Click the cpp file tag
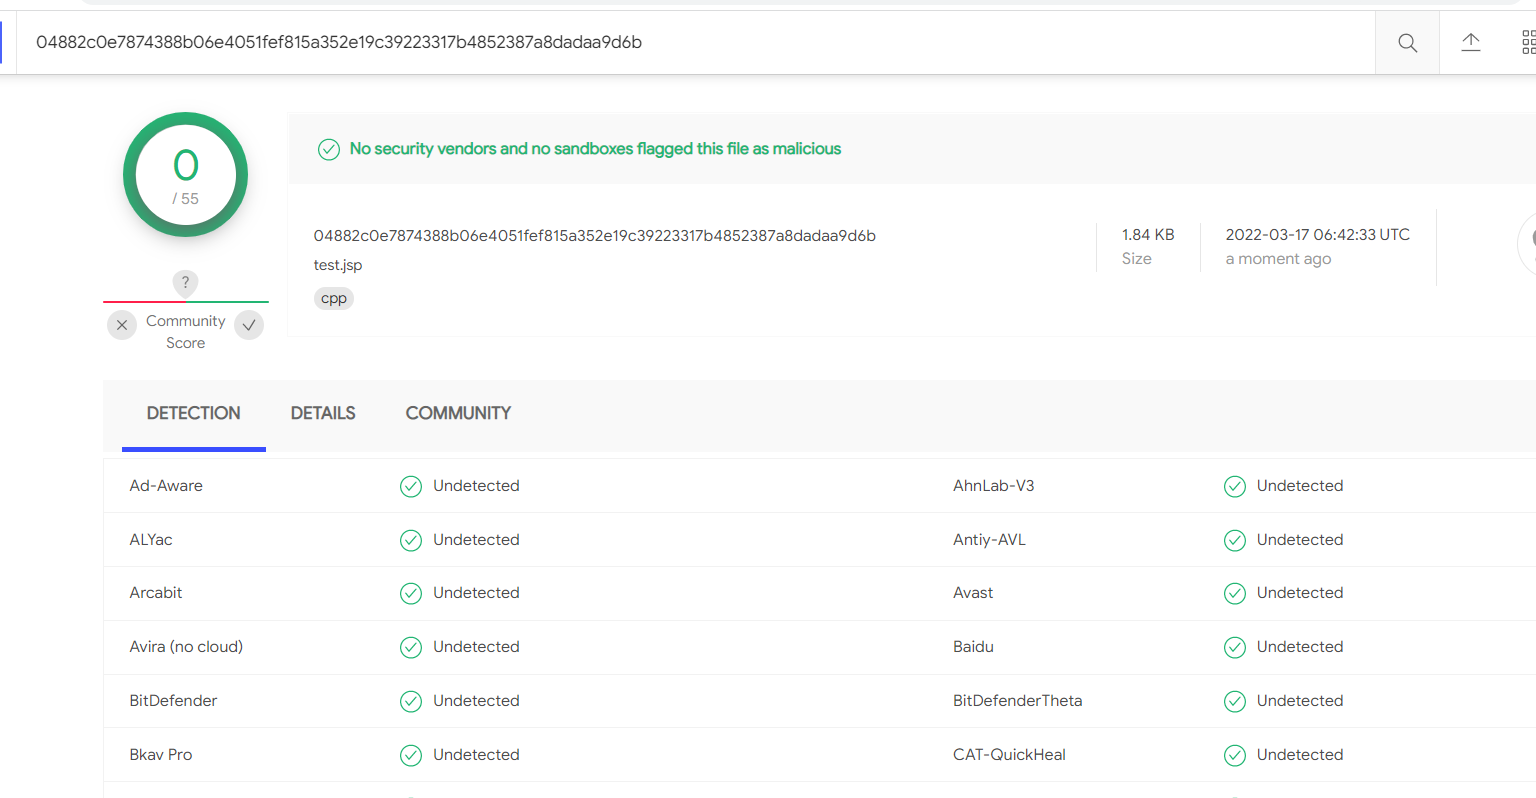1536x798 pixels. click(334, 298)
